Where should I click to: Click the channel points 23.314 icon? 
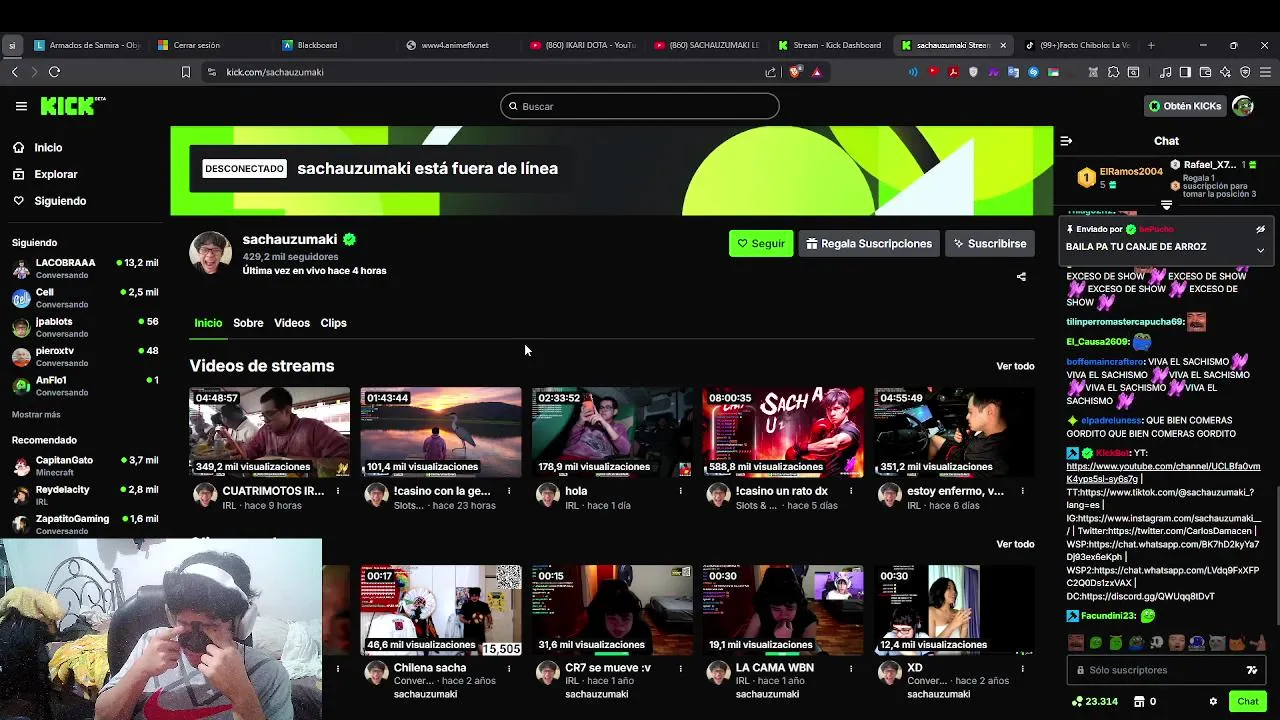(1076, 702)
